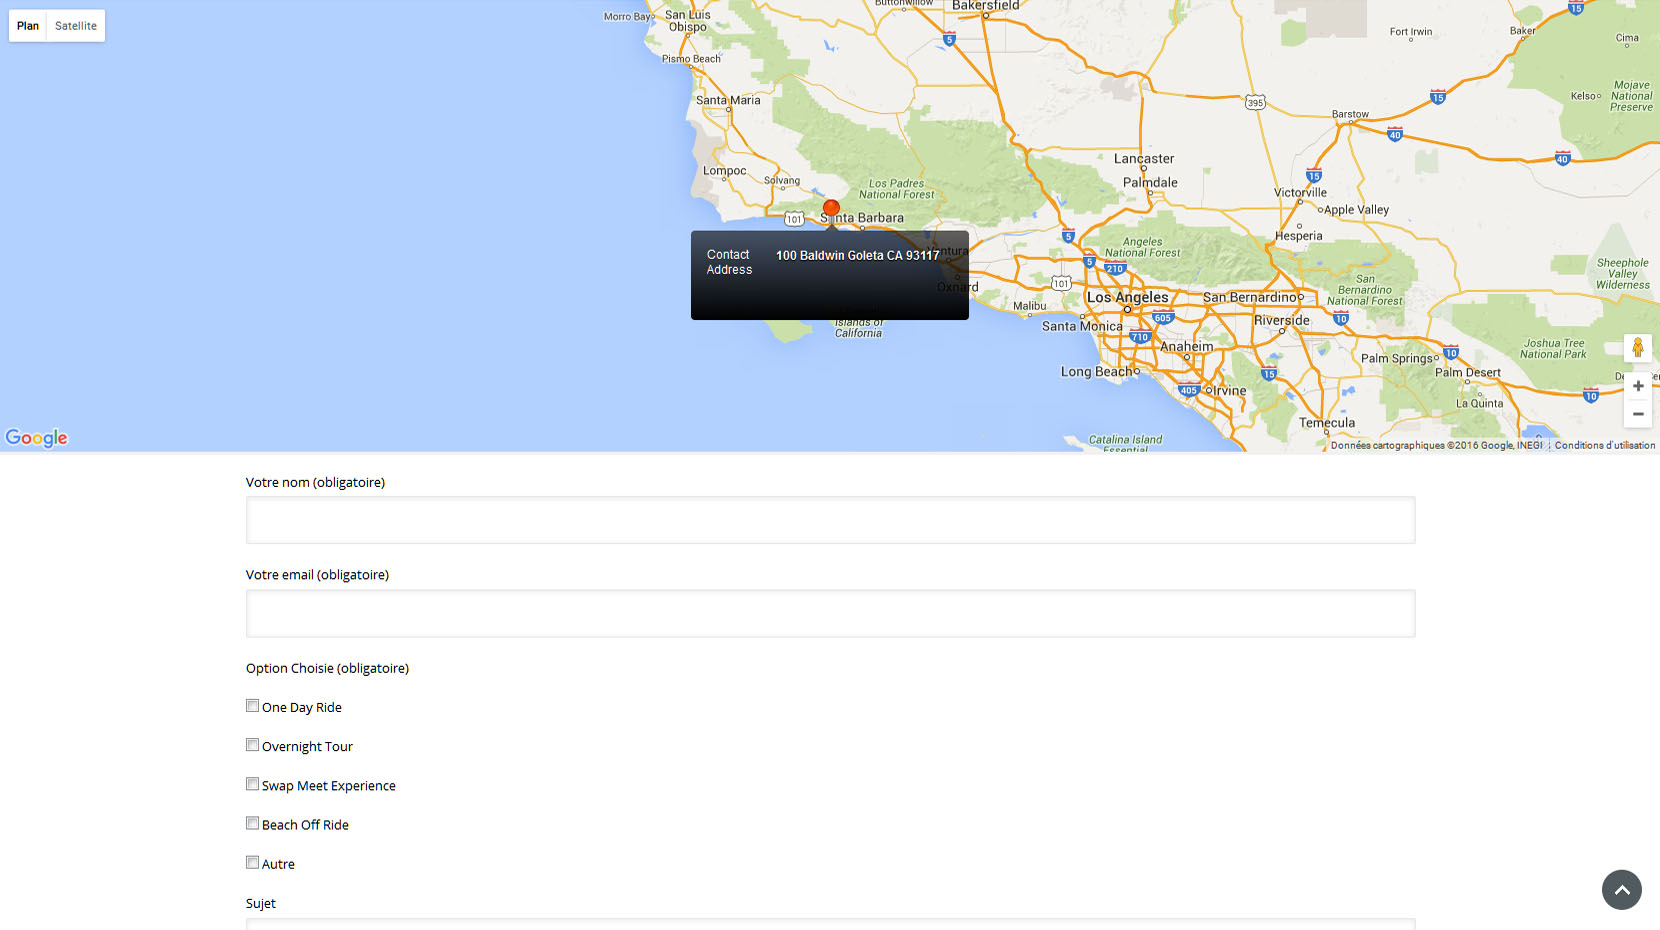Zoom out the map with minus button
The height and width of the screenshot is (930, 1660).
1638,414
